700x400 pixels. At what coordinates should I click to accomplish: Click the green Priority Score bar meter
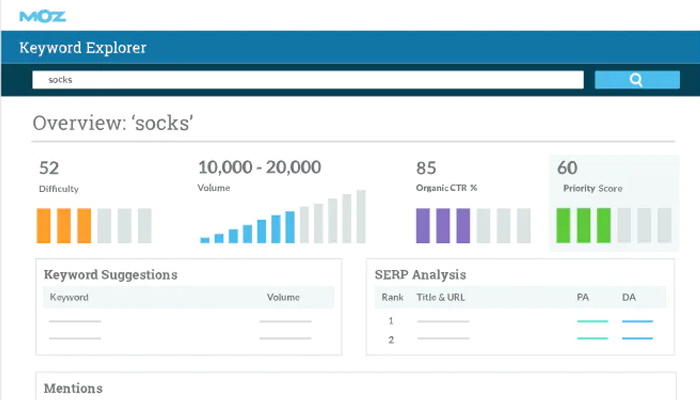pos(614,225)
